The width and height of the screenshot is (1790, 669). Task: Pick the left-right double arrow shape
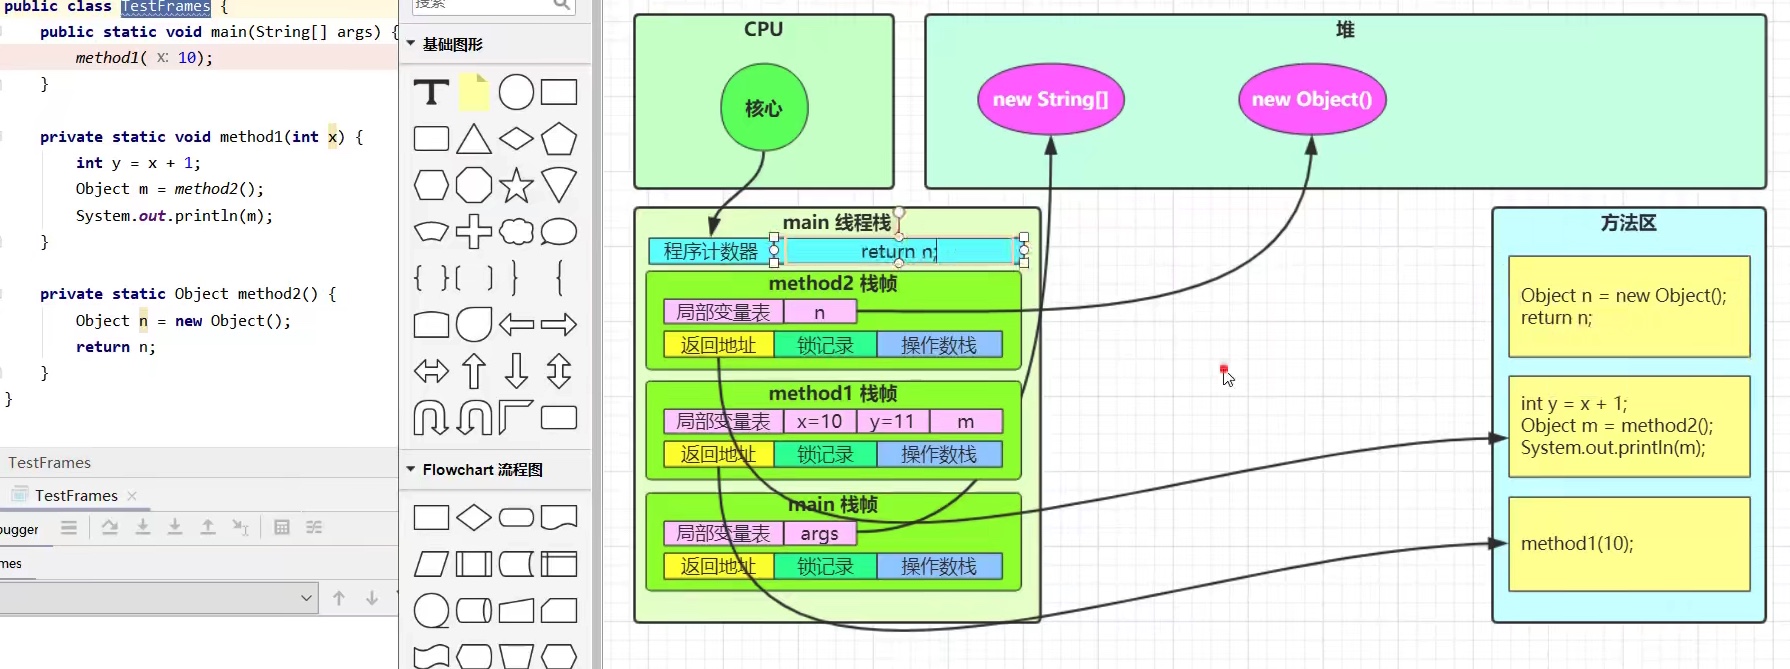431,371
